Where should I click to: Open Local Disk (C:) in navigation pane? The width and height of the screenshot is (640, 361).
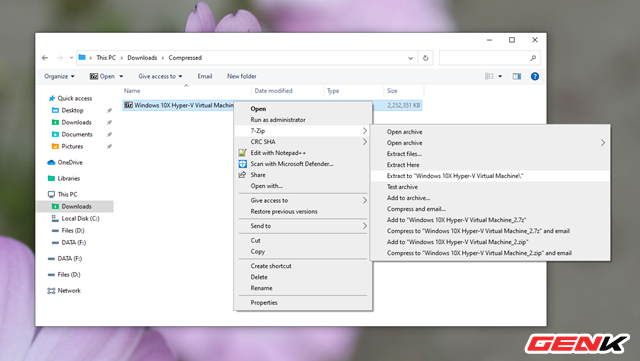pos(76,218)
